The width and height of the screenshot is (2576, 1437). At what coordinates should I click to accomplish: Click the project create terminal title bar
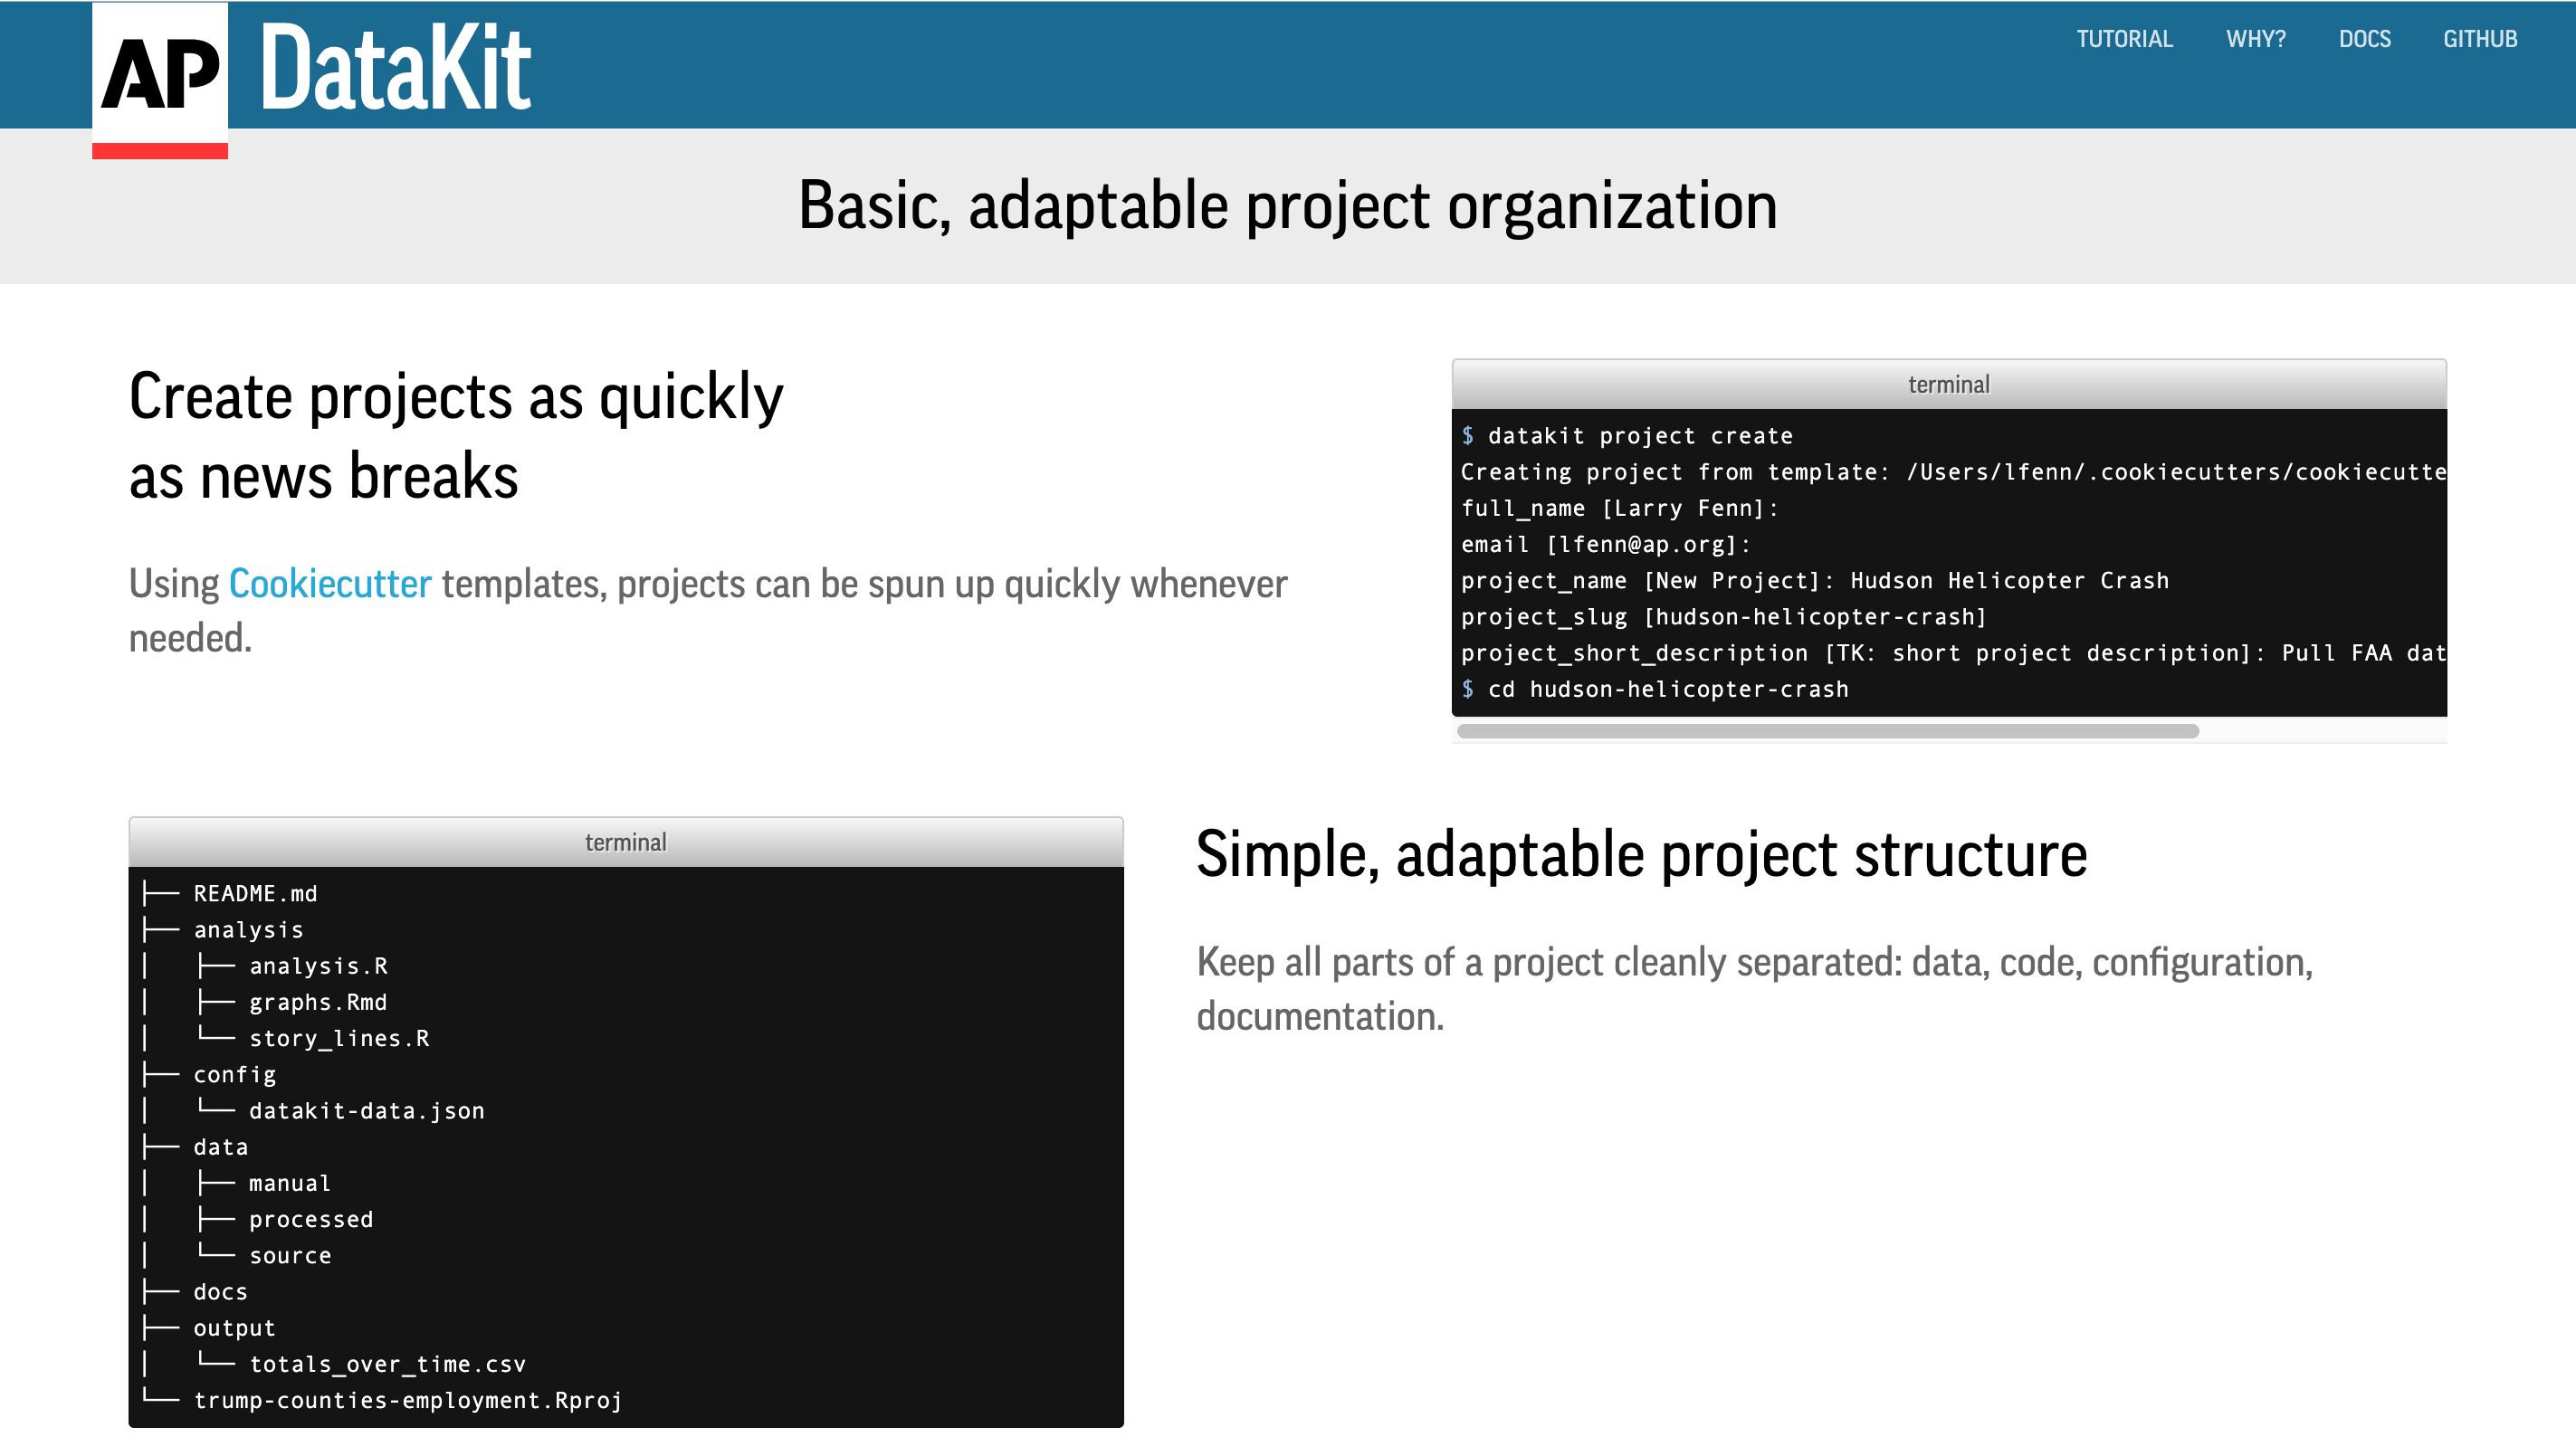1948,384
